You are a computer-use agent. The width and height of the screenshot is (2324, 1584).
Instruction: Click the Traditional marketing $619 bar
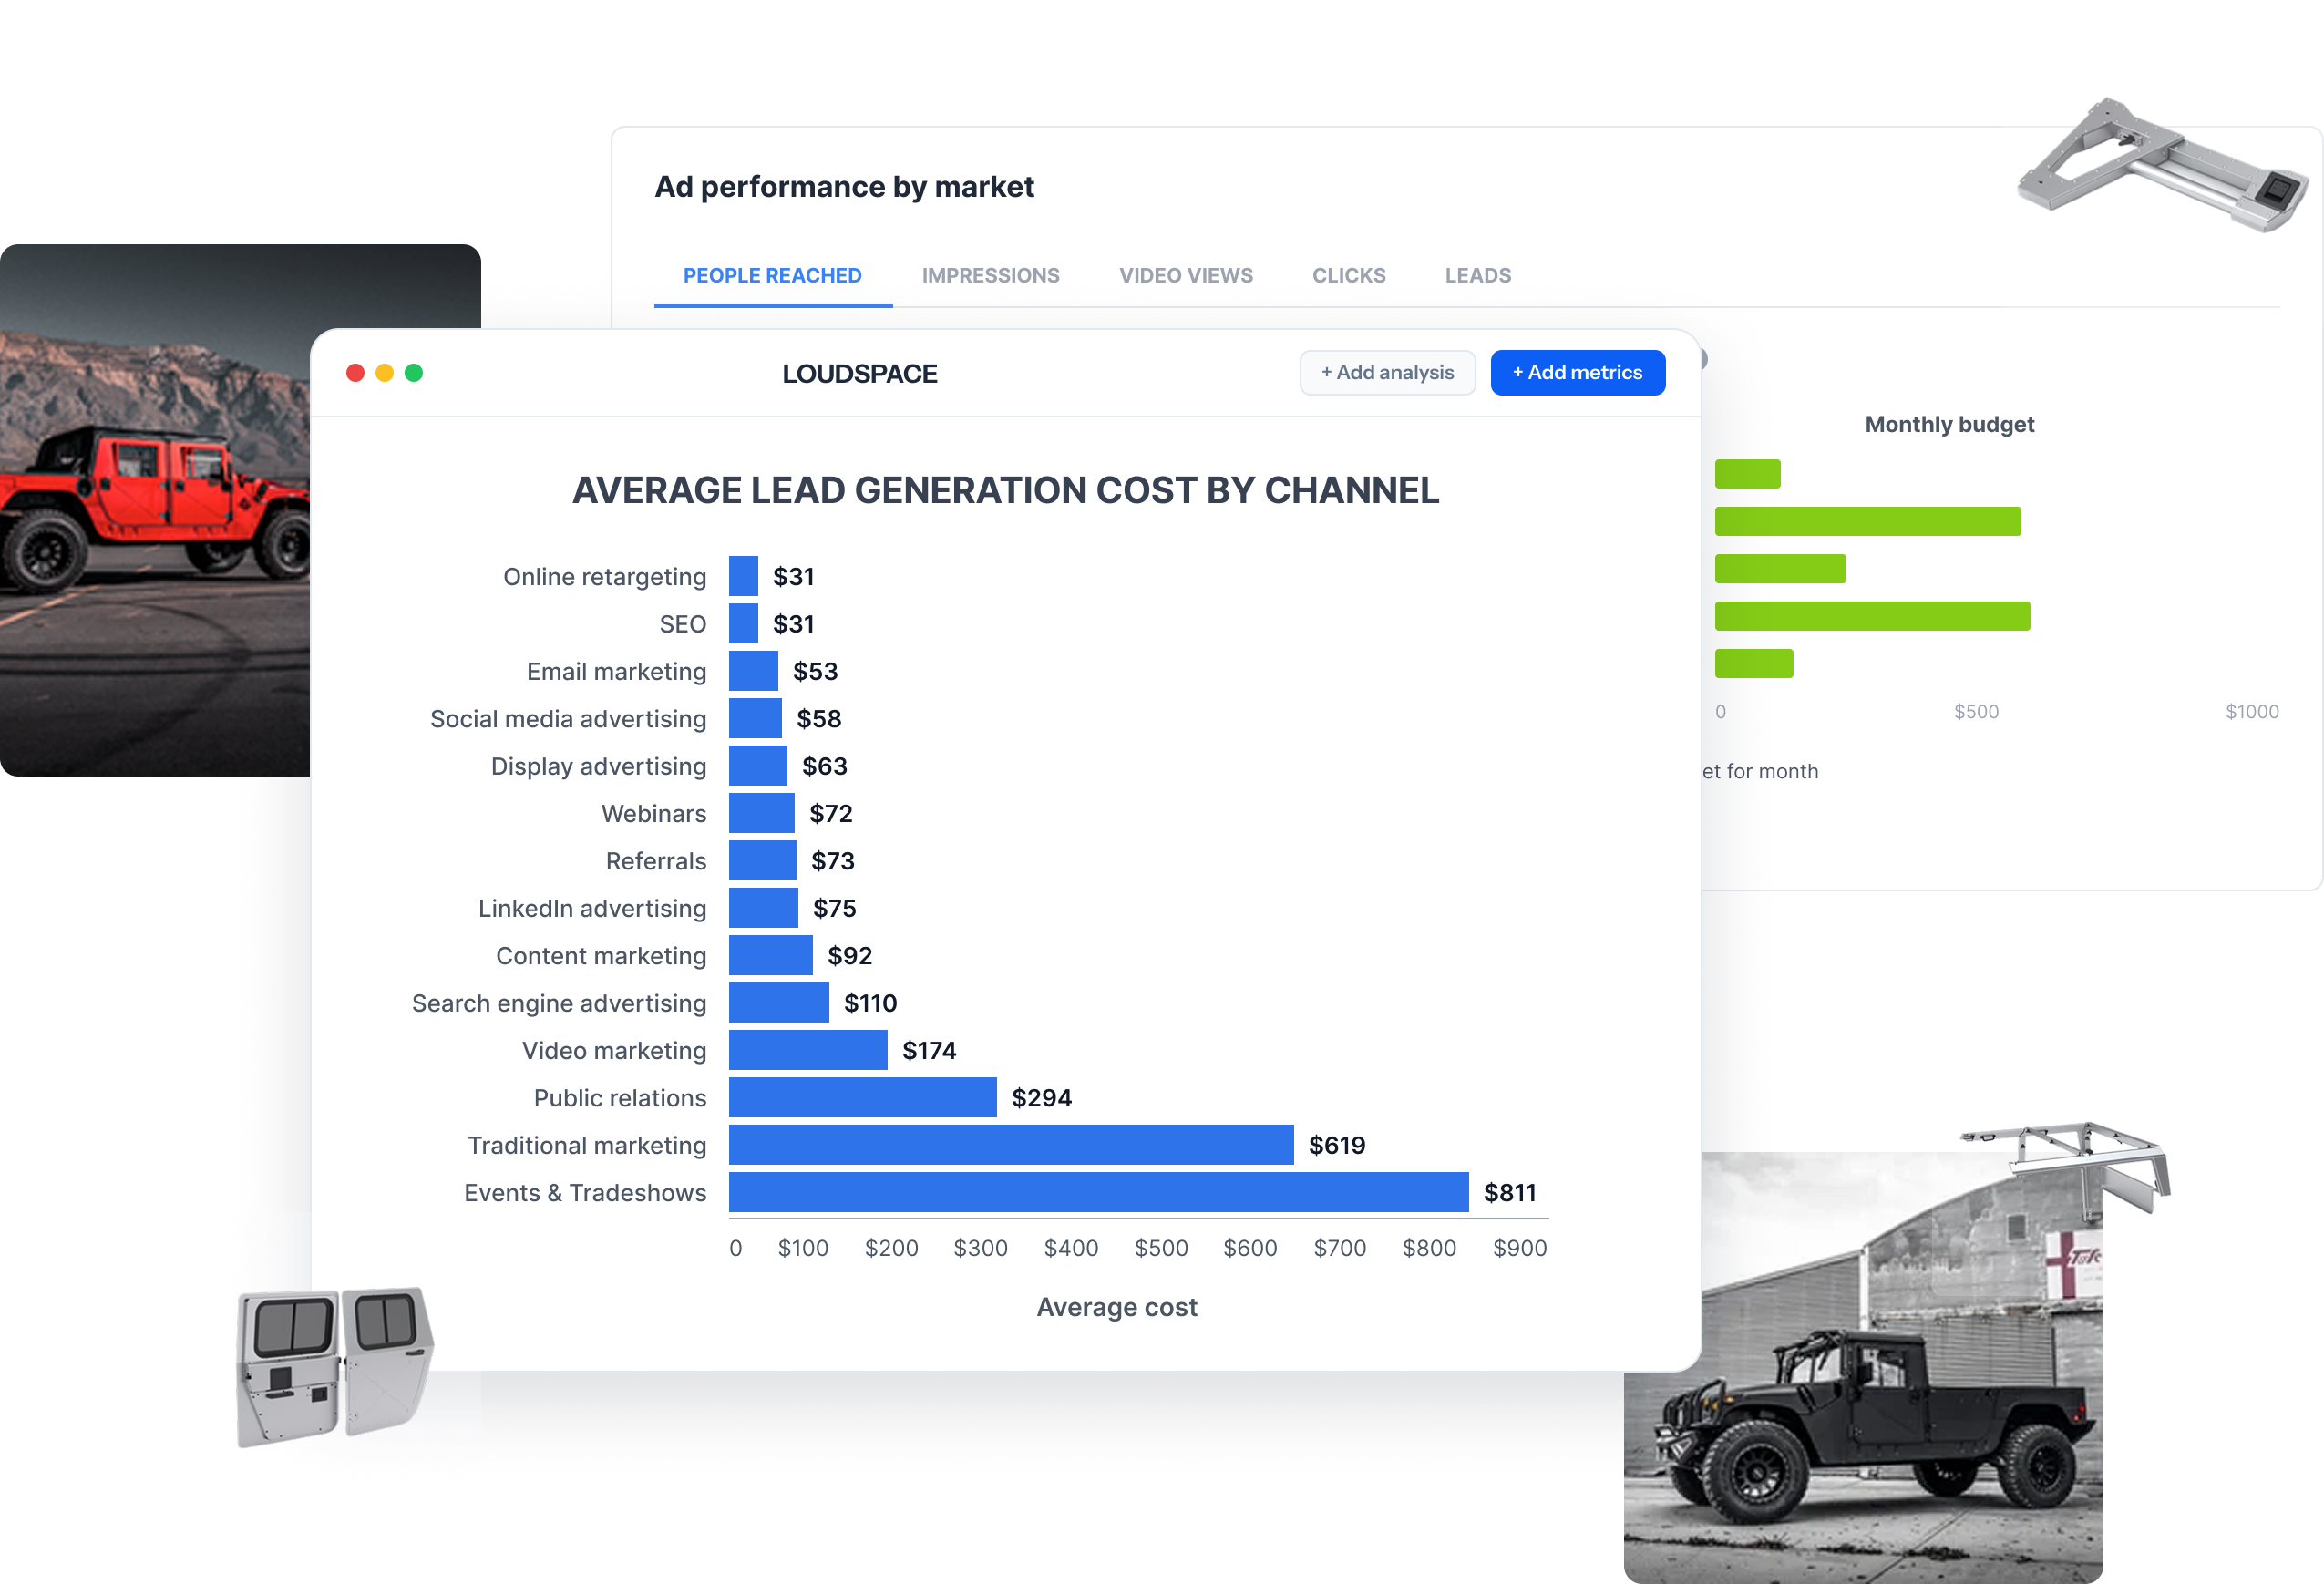pos(1011,1144)
